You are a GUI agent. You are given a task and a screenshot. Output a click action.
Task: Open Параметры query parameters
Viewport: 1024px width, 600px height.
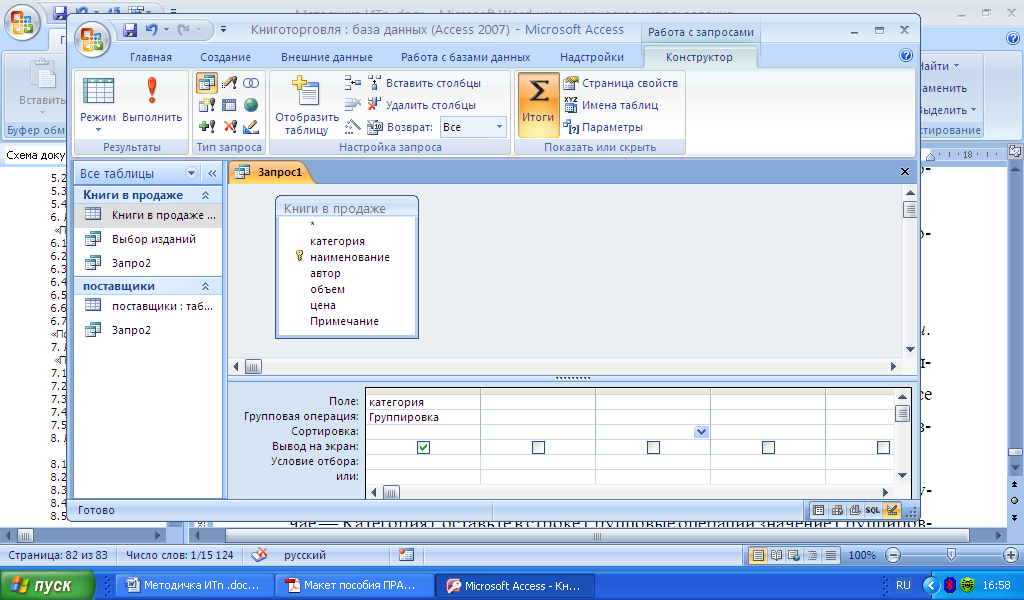tap(603, 127)
